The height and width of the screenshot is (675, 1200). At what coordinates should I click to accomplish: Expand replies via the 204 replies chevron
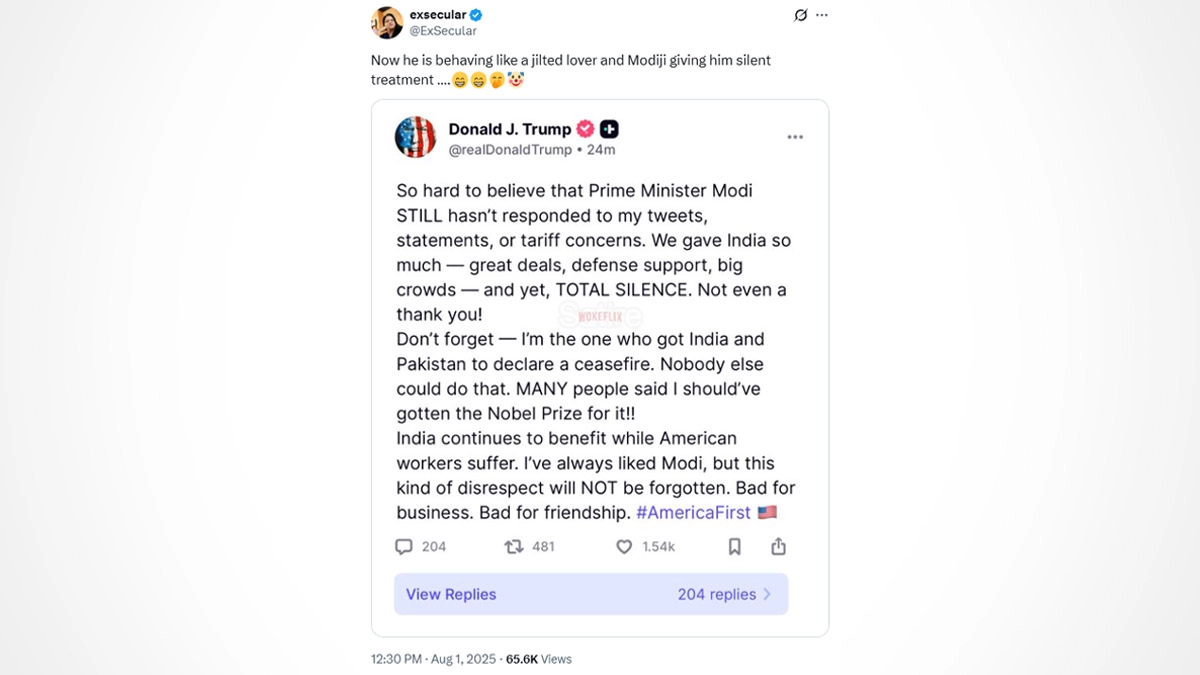tap(767, 594)
